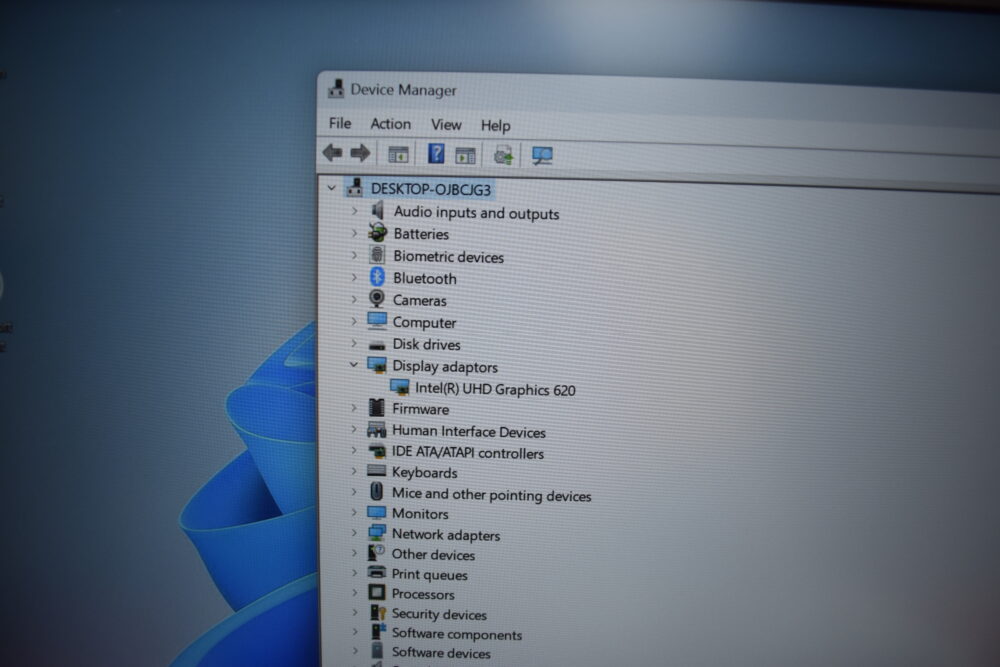This screenshot has height=667, width=1000.
Task: Click the Print queues printer icon
Action: (376, 572)
